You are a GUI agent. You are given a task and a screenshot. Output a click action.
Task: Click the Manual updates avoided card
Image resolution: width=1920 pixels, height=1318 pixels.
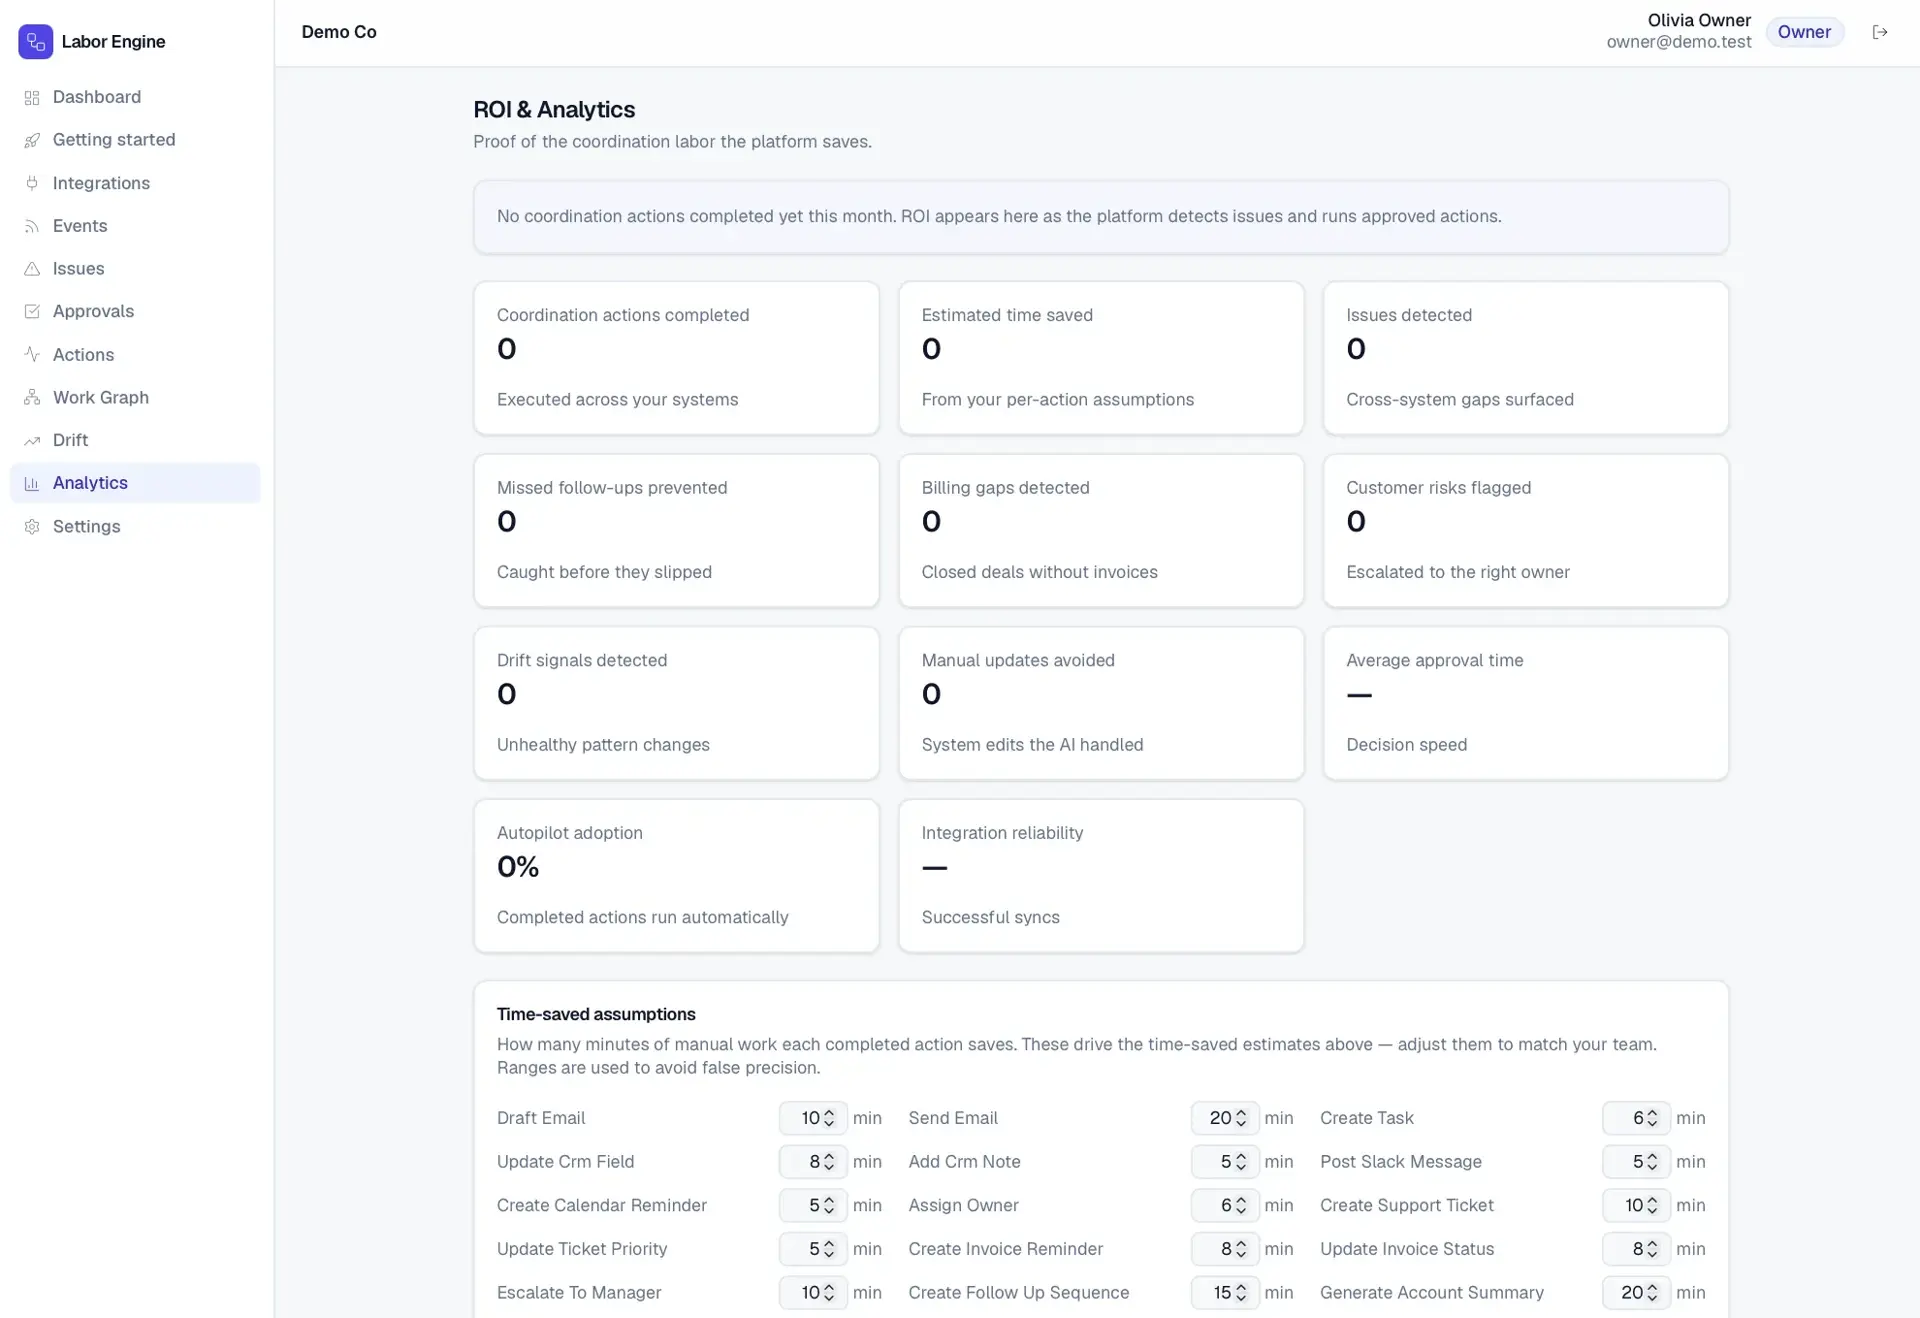[1101, 703]
